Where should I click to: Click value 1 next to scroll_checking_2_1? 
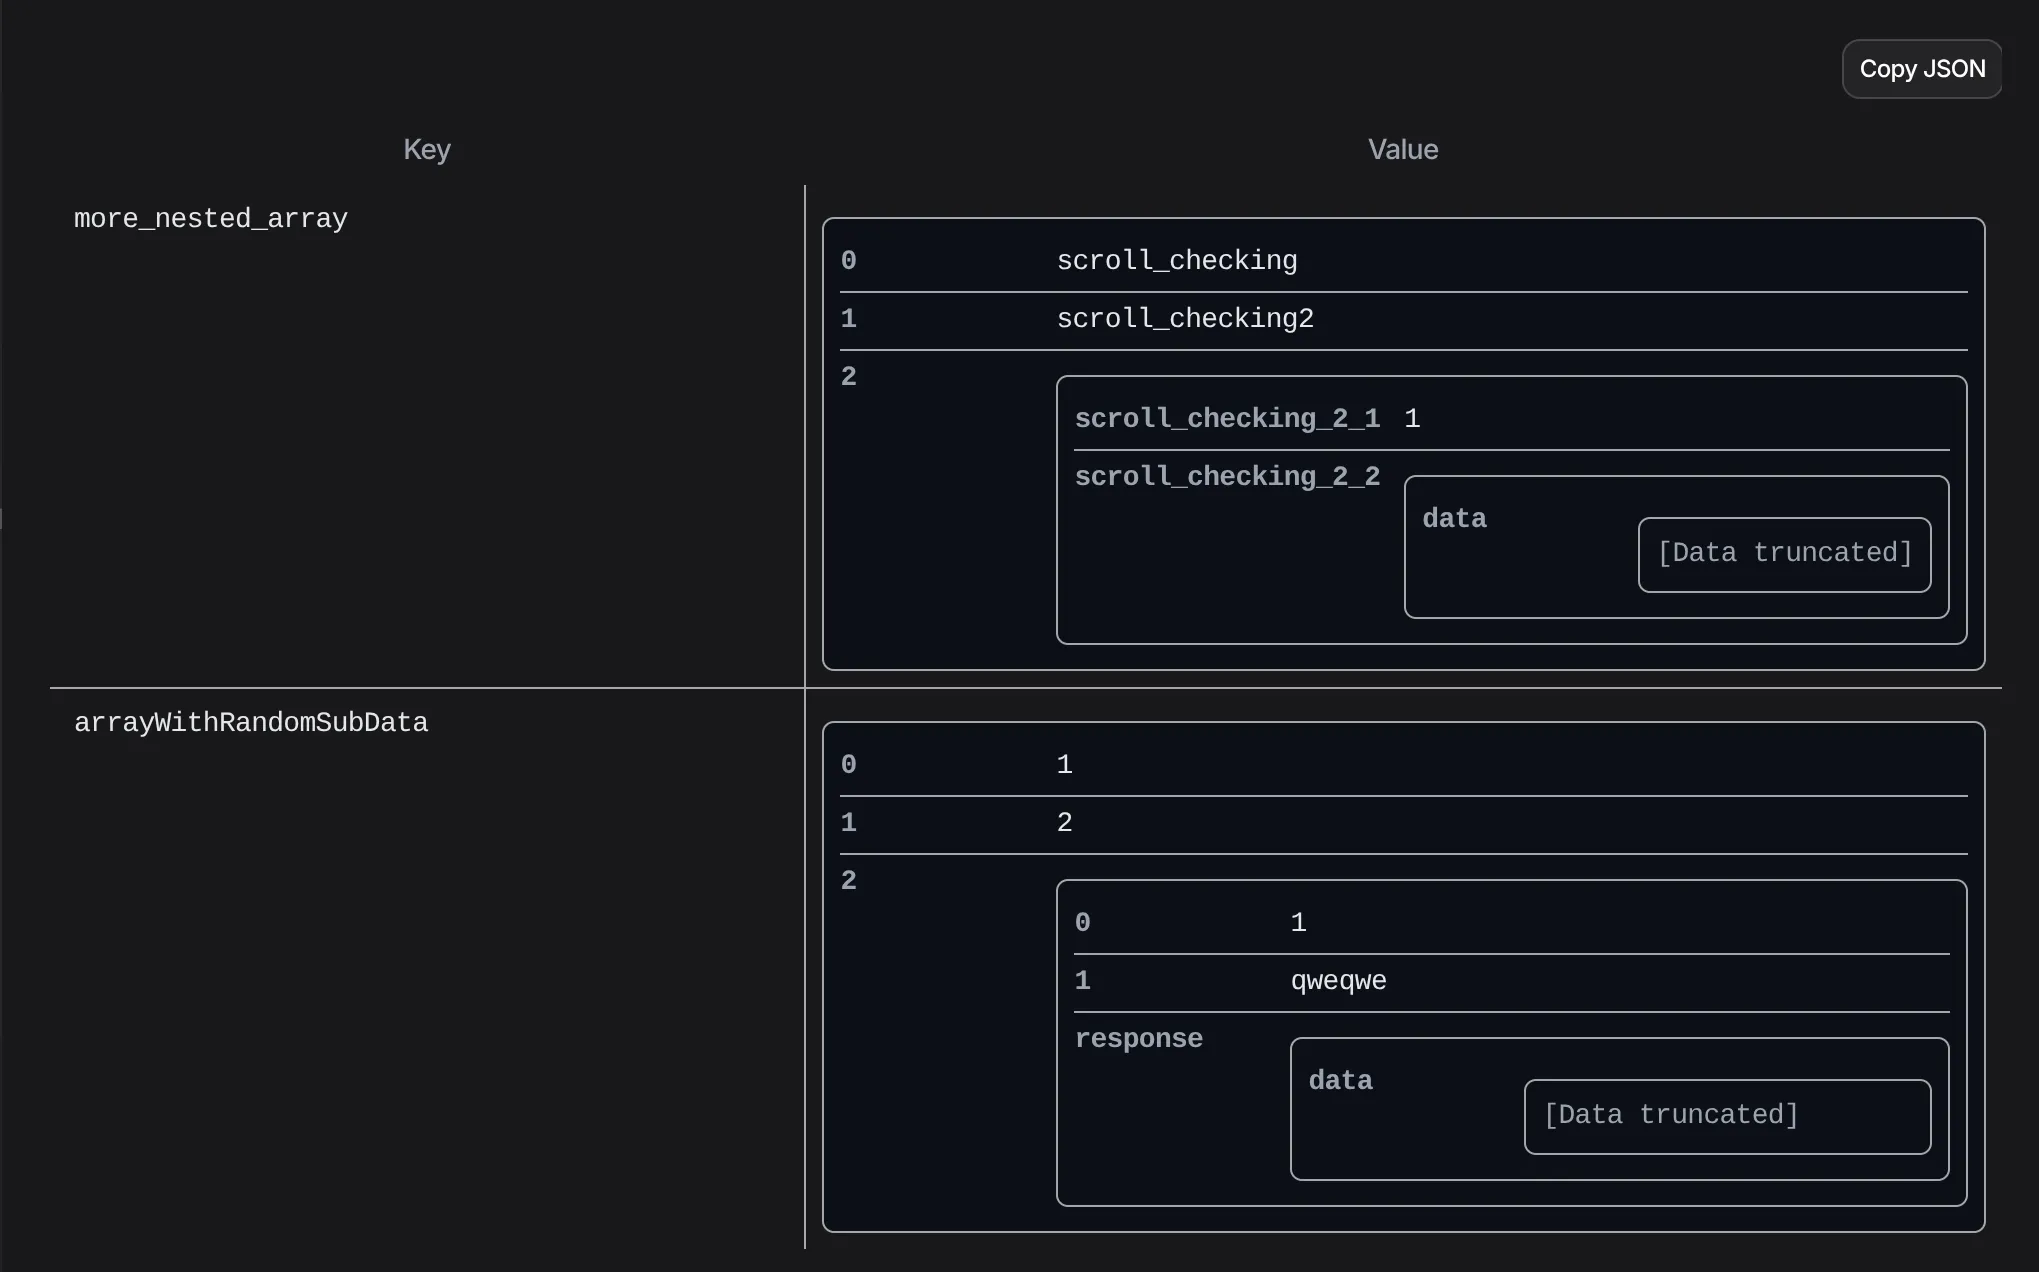coord(1412,419)
